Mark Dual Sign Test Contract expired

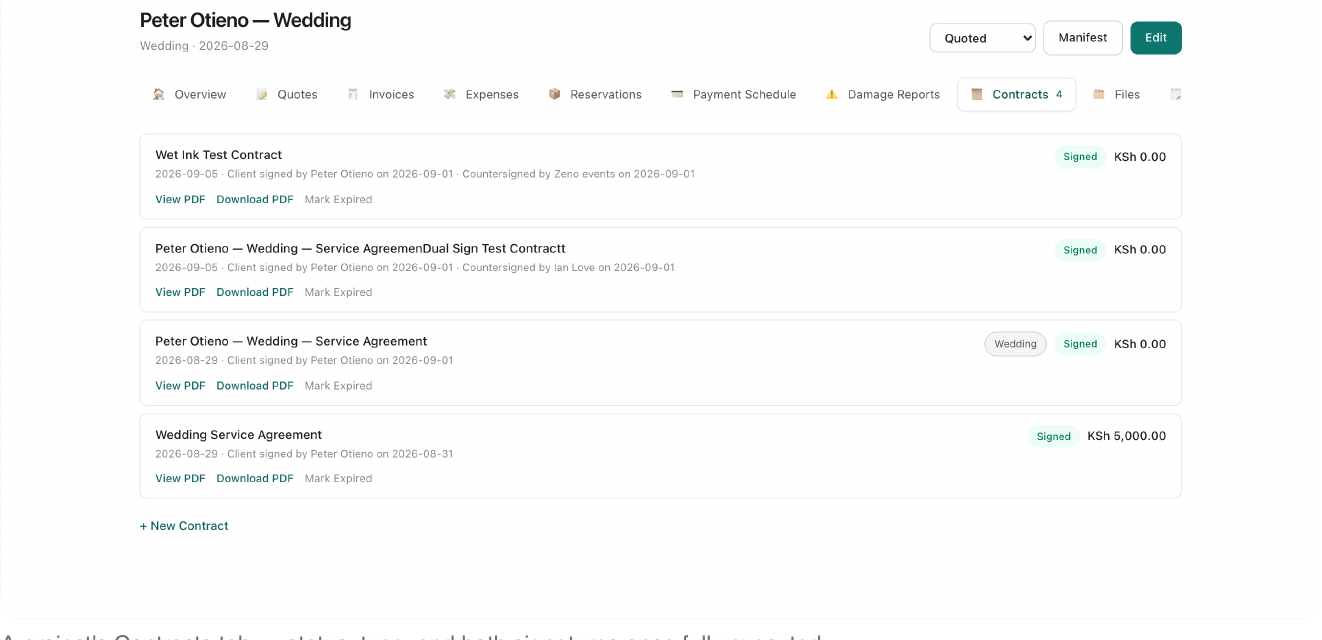(x=338, y=292)
